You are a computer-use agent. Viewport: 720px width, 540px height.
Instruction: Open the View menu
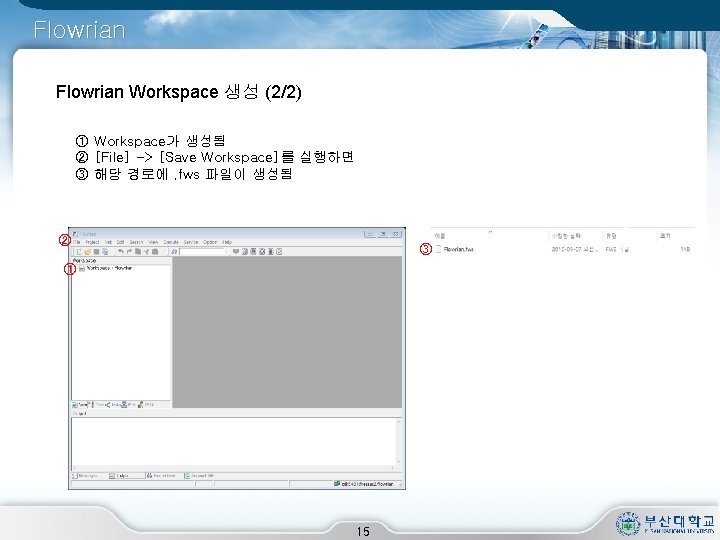153,242
